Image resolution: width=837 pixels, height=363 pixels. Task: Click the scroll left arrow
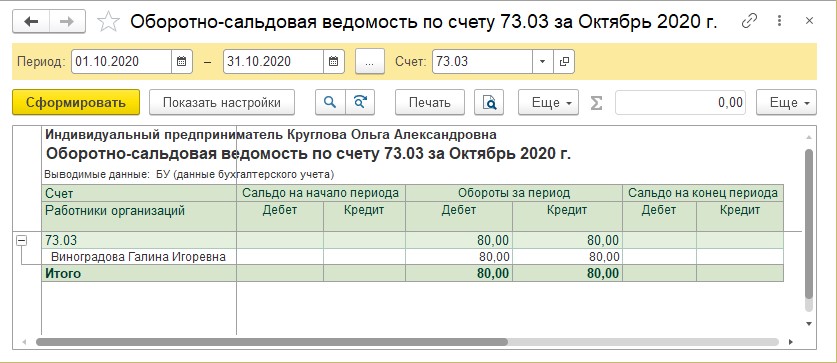(x=23, y=342)
